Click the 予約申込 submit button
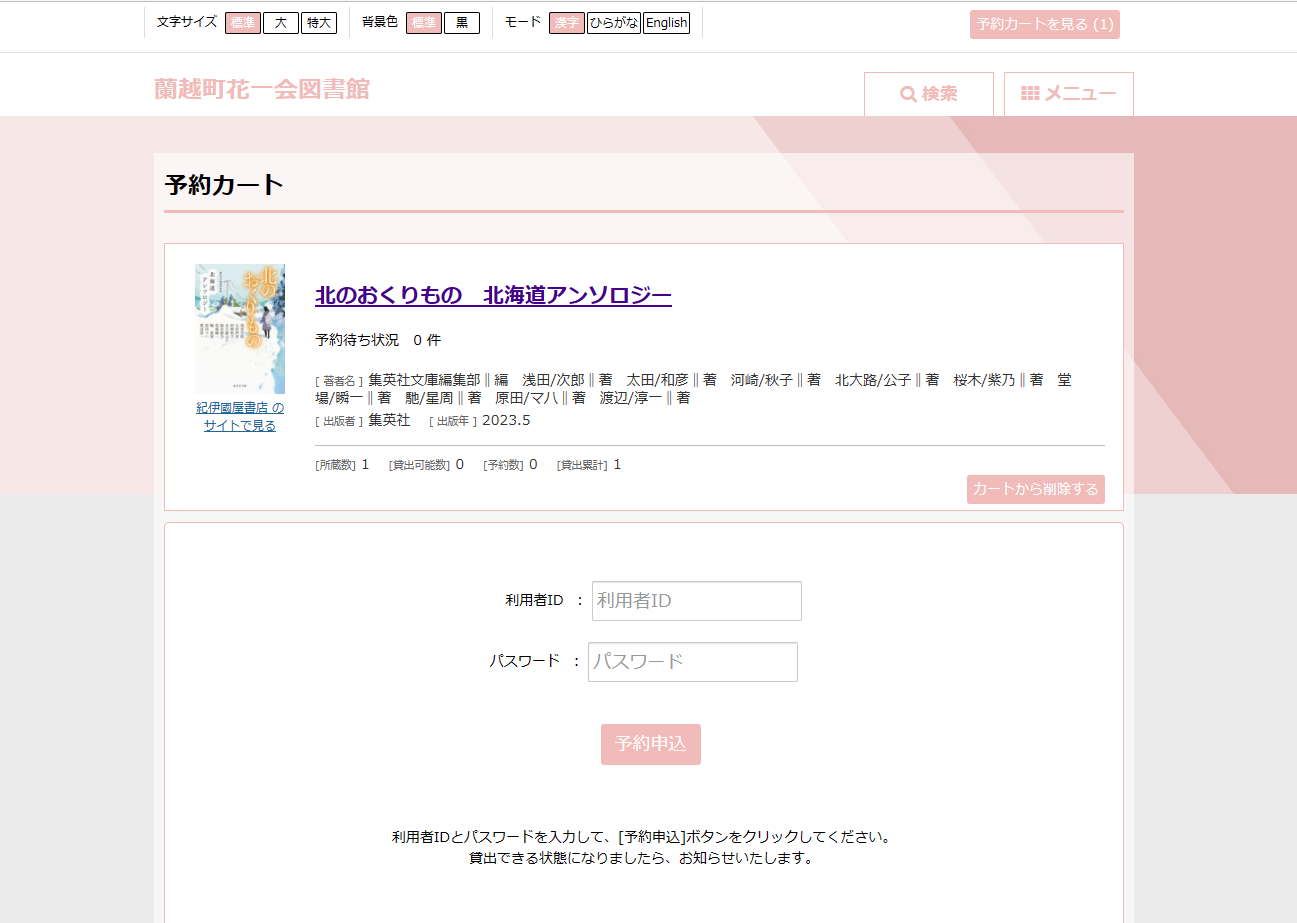The height and width of the screenshot is (923, 1297). tap(651, 744)
